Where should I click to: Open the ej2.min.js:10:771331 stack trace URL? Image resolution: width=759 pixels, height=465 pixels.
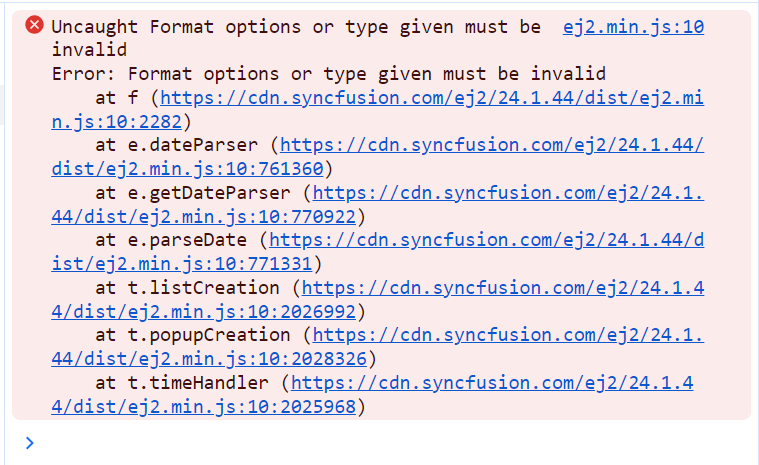click(486, 240)
